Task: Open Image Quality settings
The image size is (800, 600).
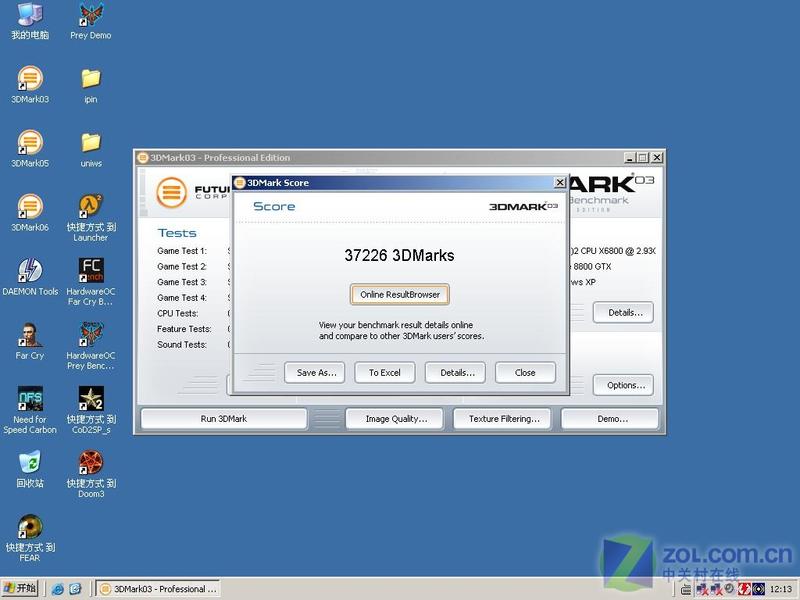Action: (396, 419)
